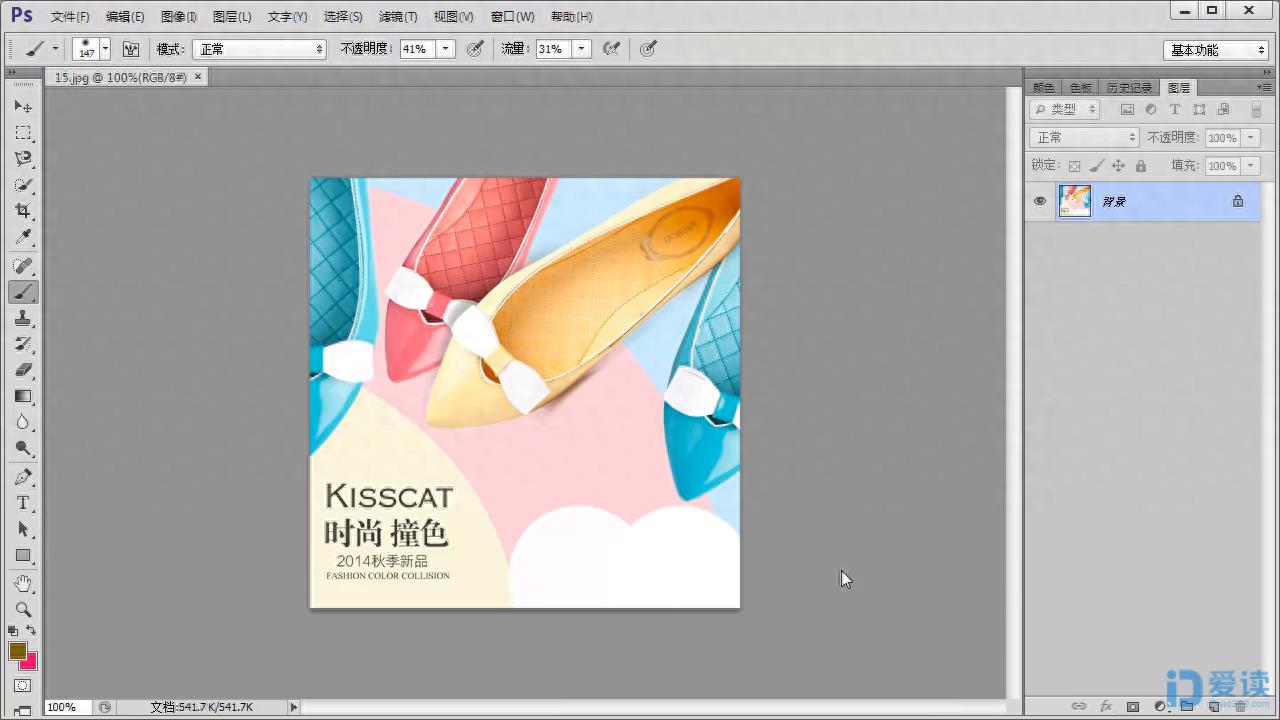Toggle shape layer filter
This screenshot has width=1280, height=720.
pyautogui.click(x=1199, y=110)
